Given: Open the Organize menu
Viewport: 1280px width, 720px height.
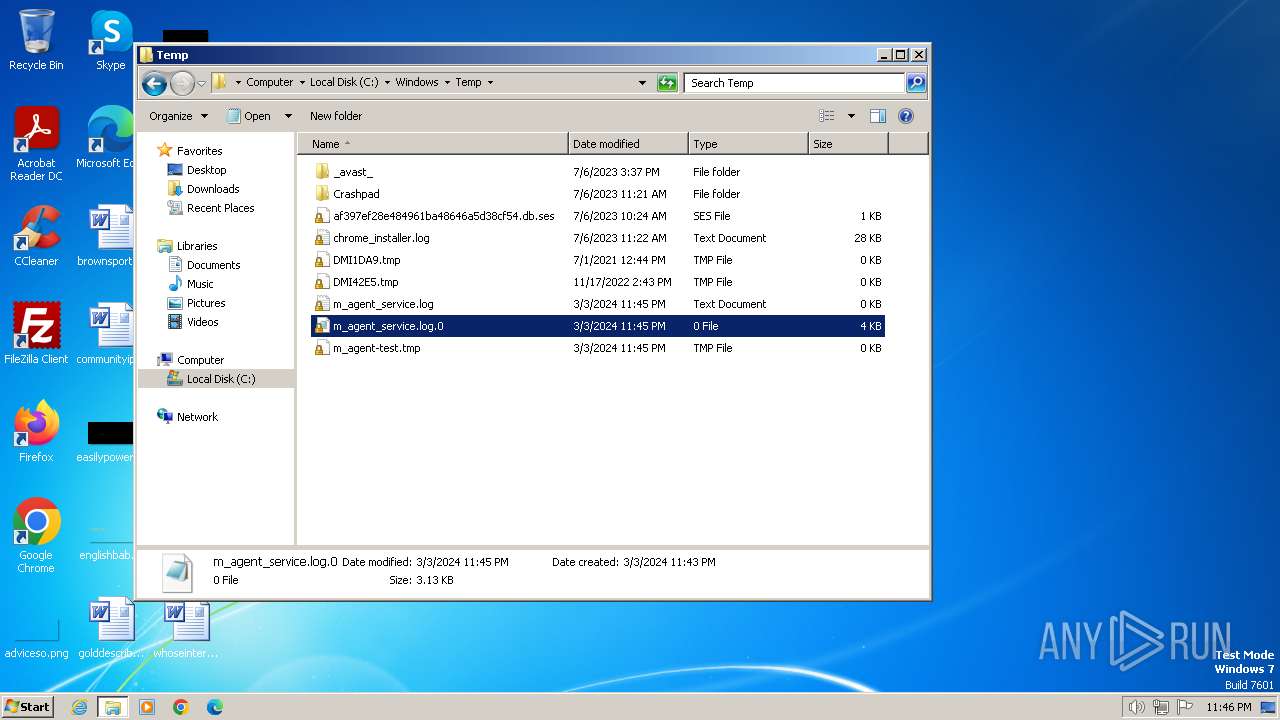Looking at the screenshot, I should tap(178, 116).
